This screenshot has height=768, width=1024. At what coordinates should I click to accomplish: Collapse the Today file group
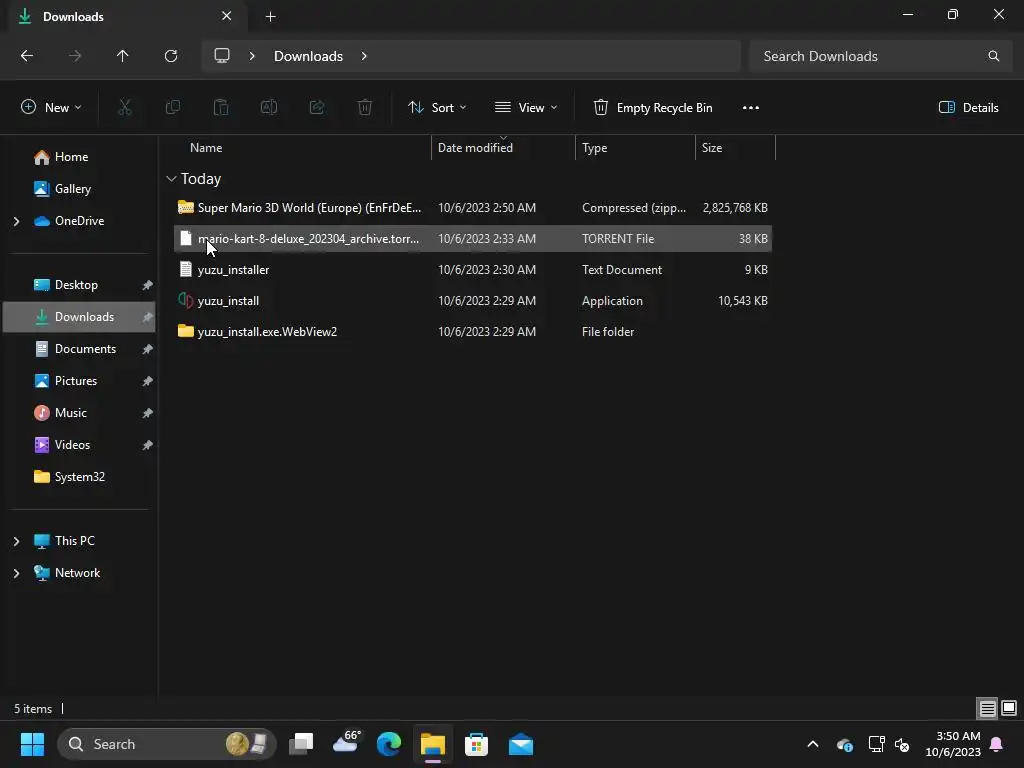(x=171, y=178)
